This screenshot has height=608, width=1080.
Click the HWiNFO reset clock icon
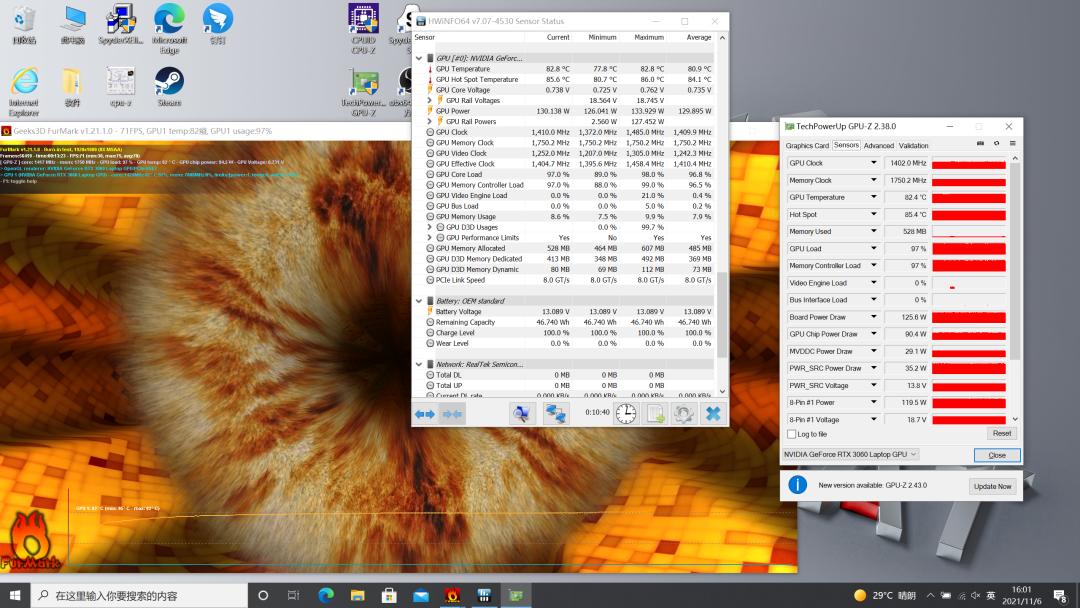pos(626,413)
